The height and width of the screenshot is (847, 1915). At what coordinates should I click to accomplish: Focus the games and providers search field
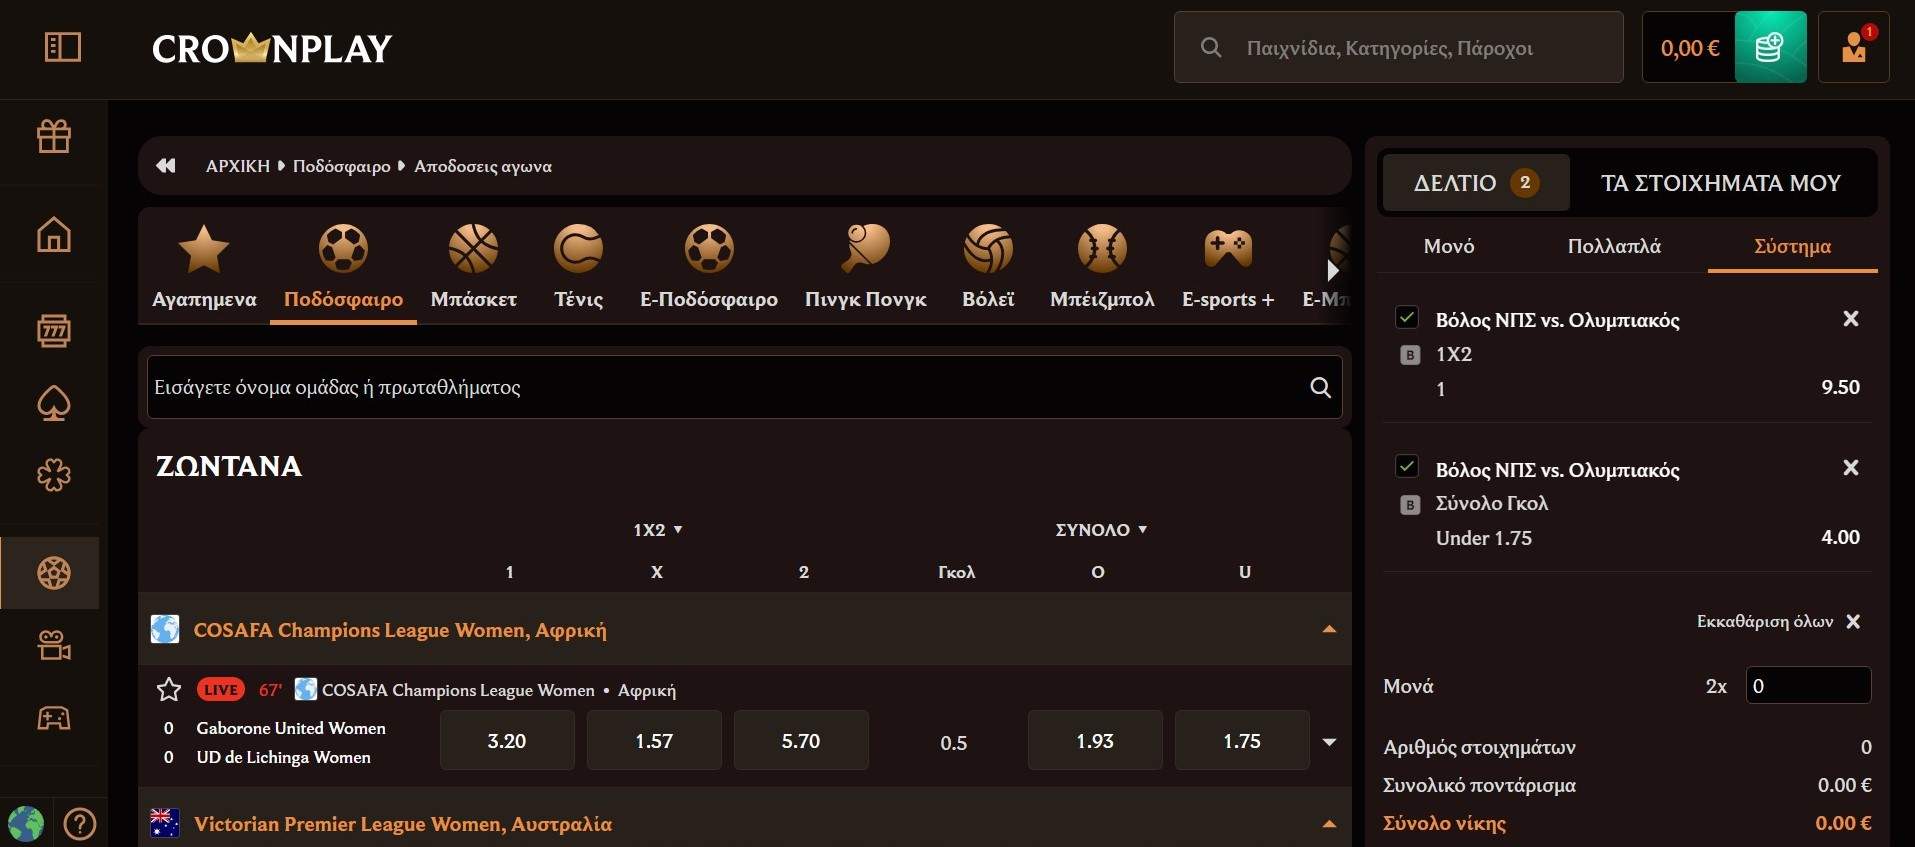point(1399,47)
